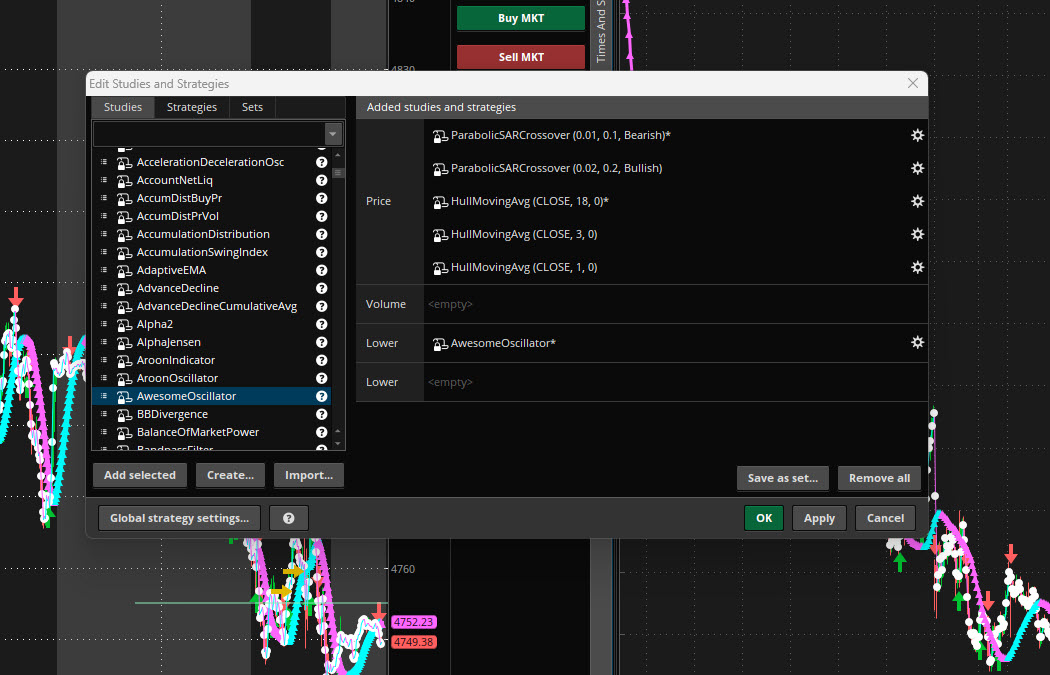Open settings gear for HullMovingAvg (CLOSE, 18, 0)
The image size is (1050, 675).
pos(917,201)
